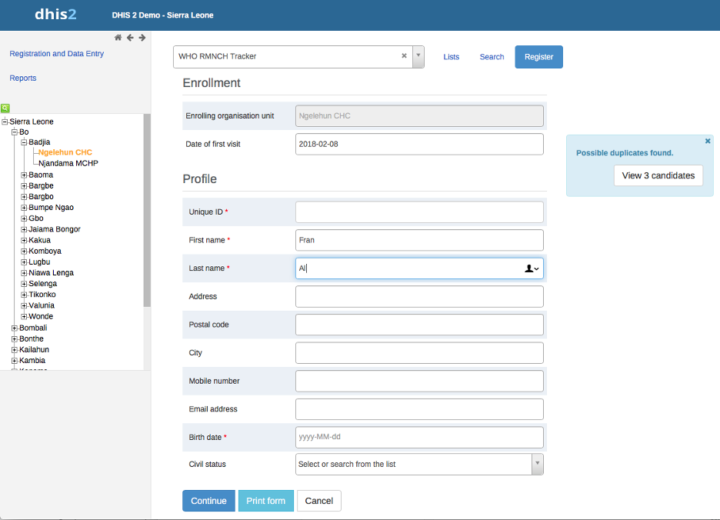Switch to the Lists tab
This screenshot has width=720, height=520.
click(451, 57)
